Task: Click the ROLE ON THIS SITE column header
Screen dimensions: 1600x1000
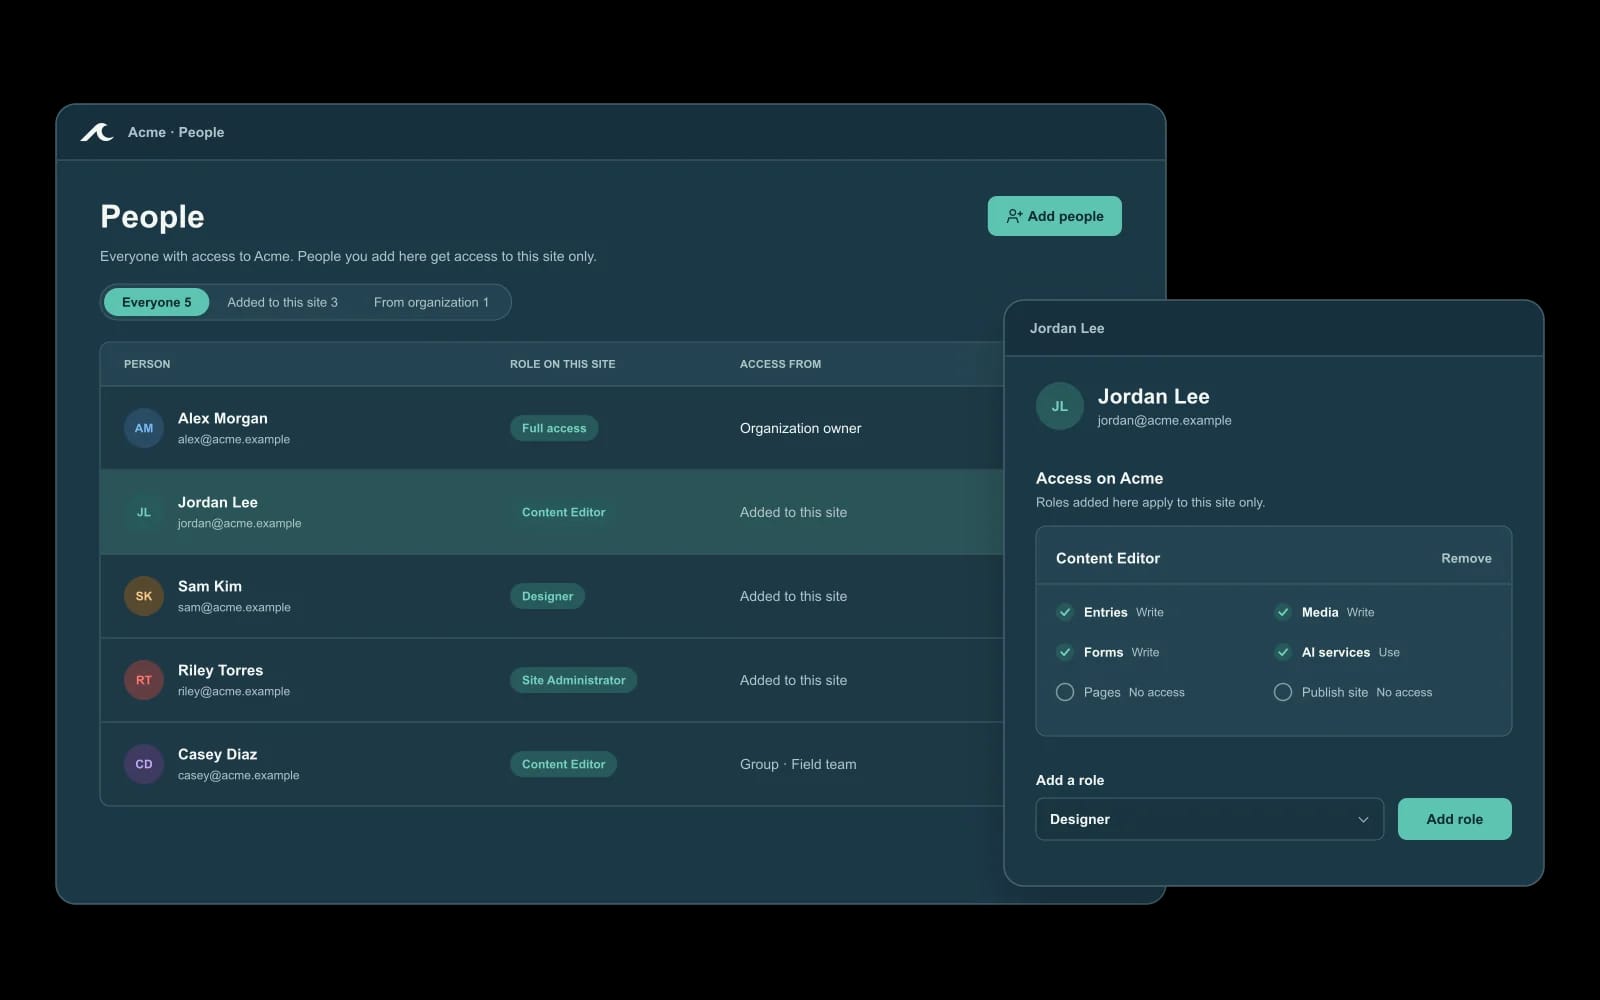Action: click(x=563, y=364)
